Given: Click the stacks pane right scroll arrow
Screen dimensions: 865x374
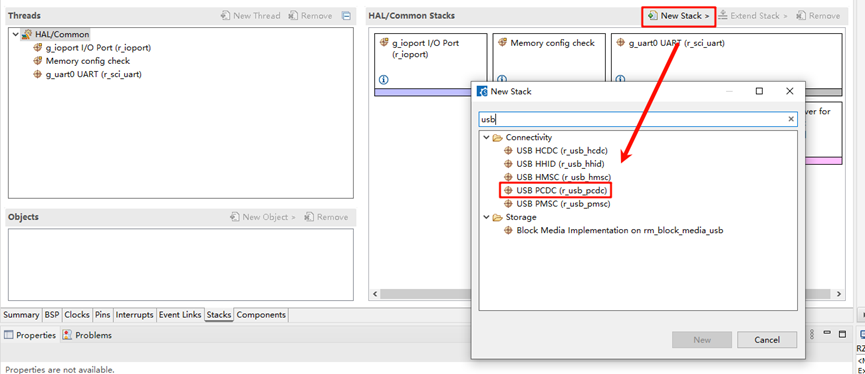Looking at the screenshot, I should (x=839, y=295).
